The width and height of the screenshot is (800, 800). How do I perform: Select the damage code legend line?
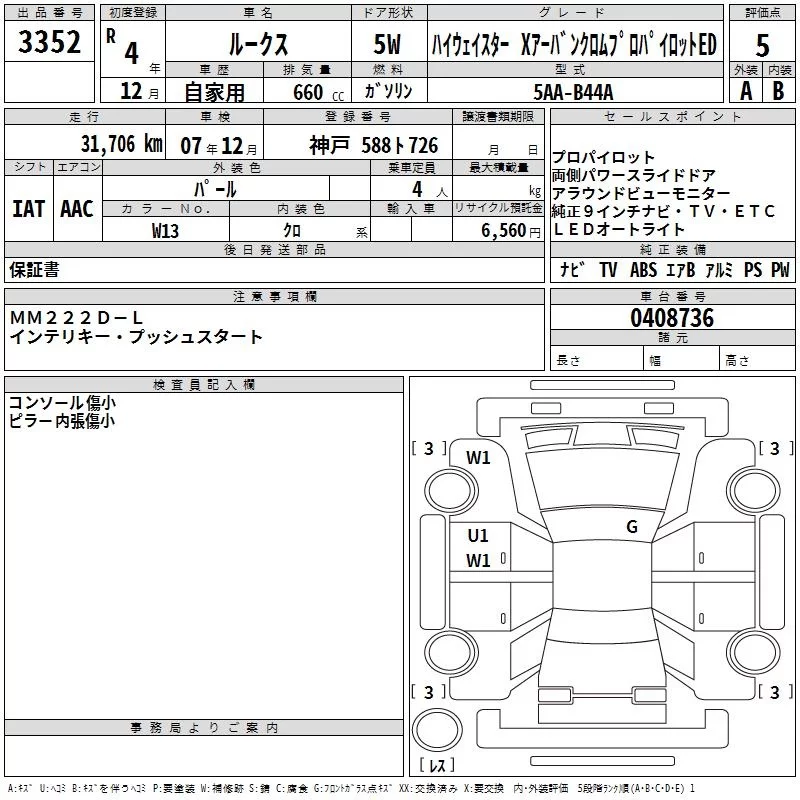351,788
